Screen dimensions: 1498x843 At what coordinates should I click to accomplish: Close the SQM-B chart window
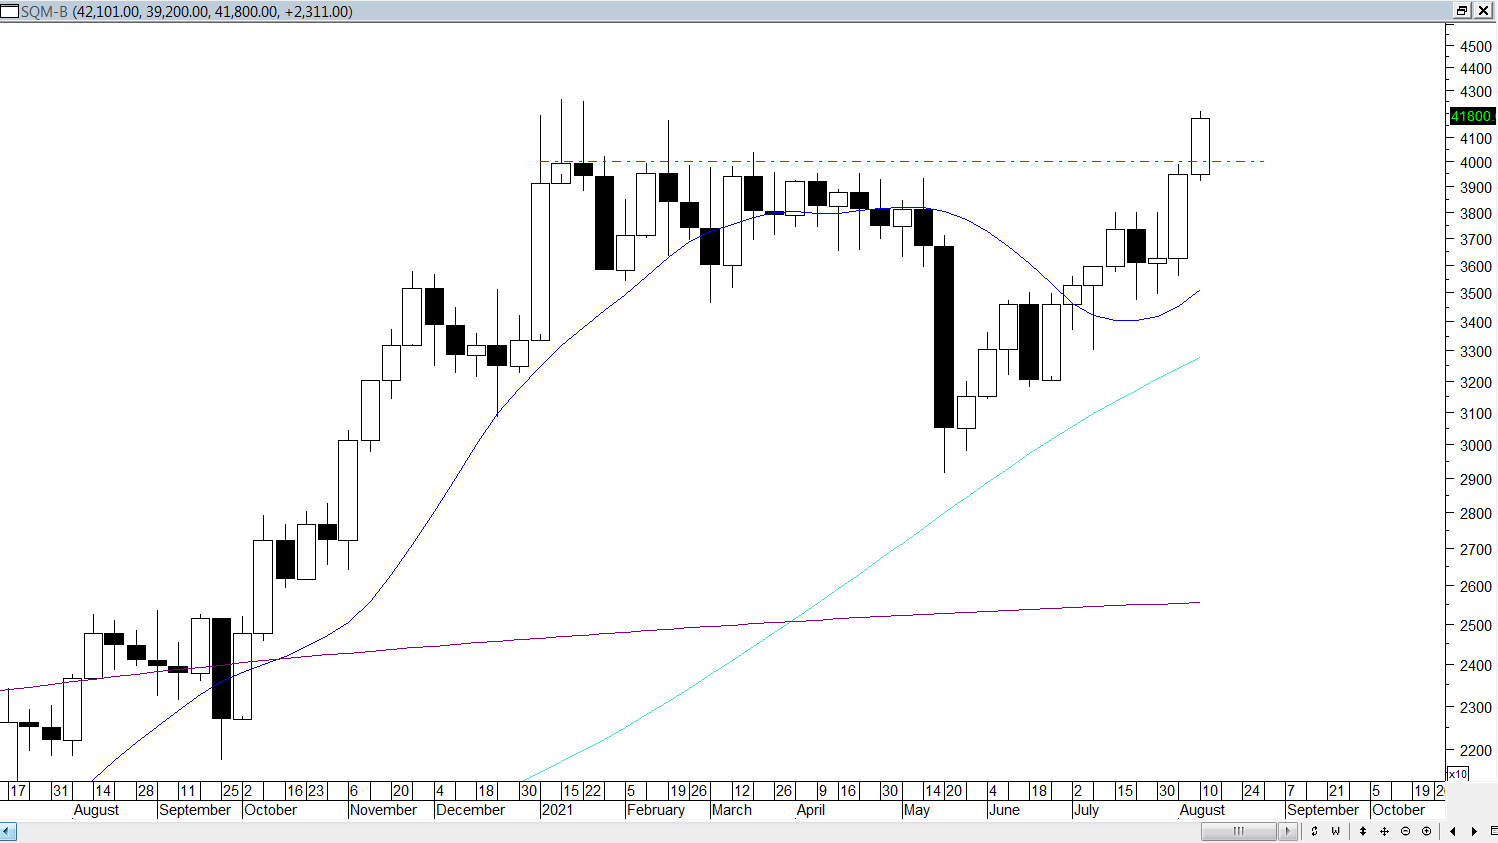pos(1484,11)
